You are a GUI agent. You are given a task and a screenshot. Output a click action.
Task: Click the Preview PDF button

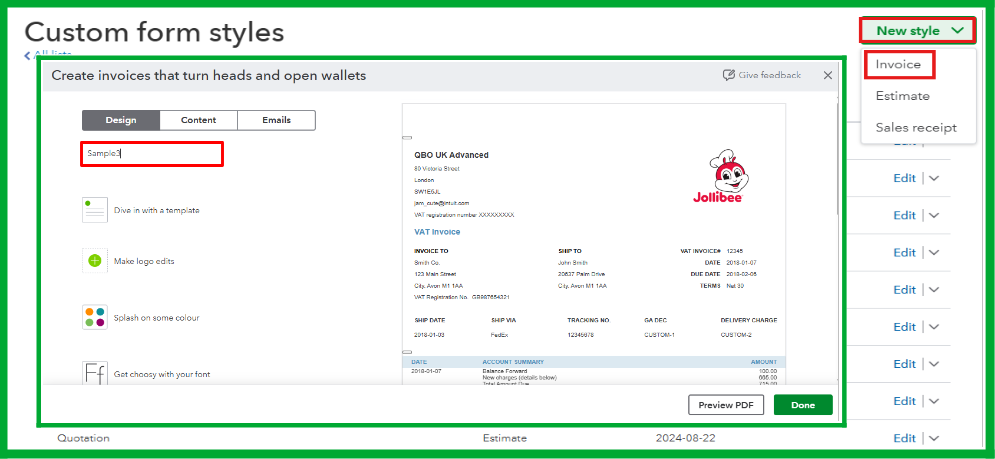[x=726, y=405]
